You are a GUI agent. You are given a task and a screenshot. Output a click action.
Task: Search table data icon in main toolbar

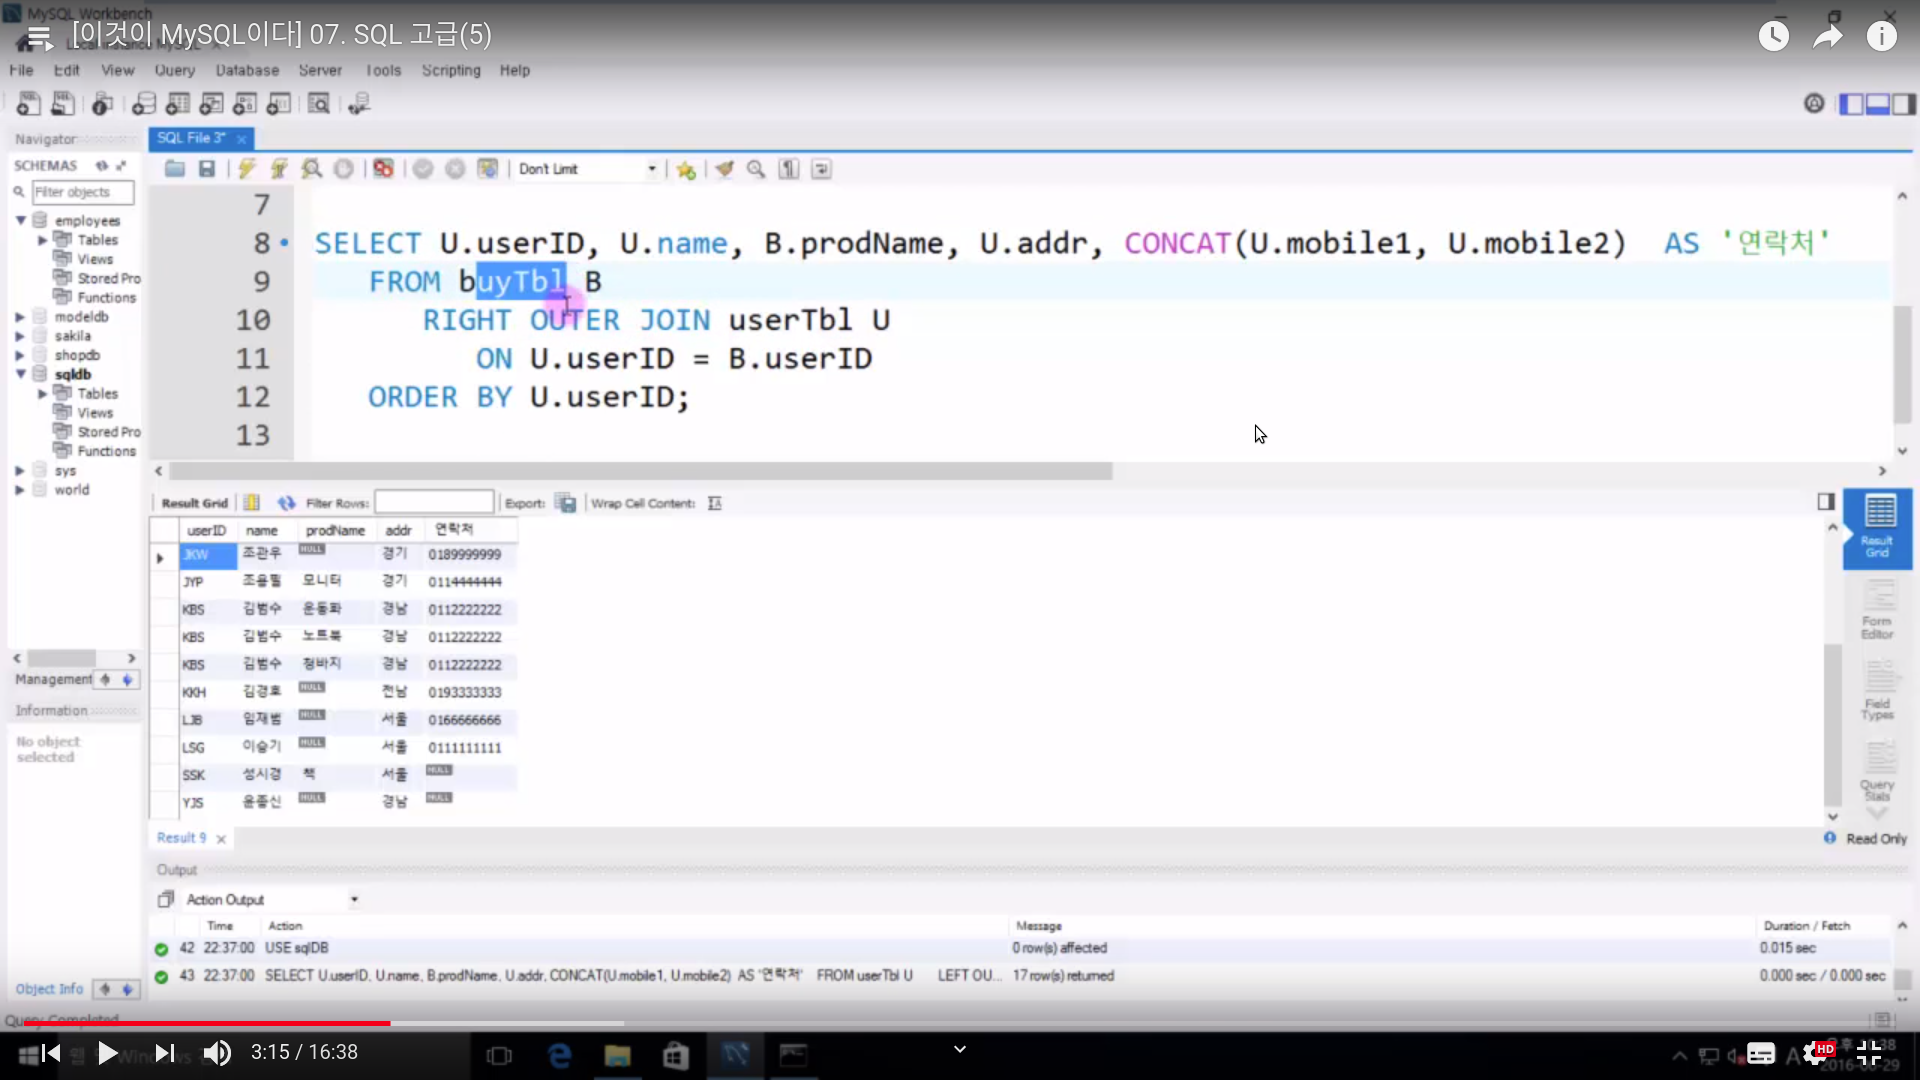(x=319, y=103)
